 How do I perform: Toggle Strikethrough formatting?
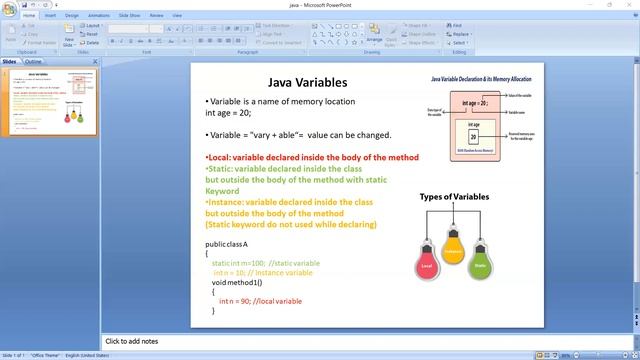(140, 41)
